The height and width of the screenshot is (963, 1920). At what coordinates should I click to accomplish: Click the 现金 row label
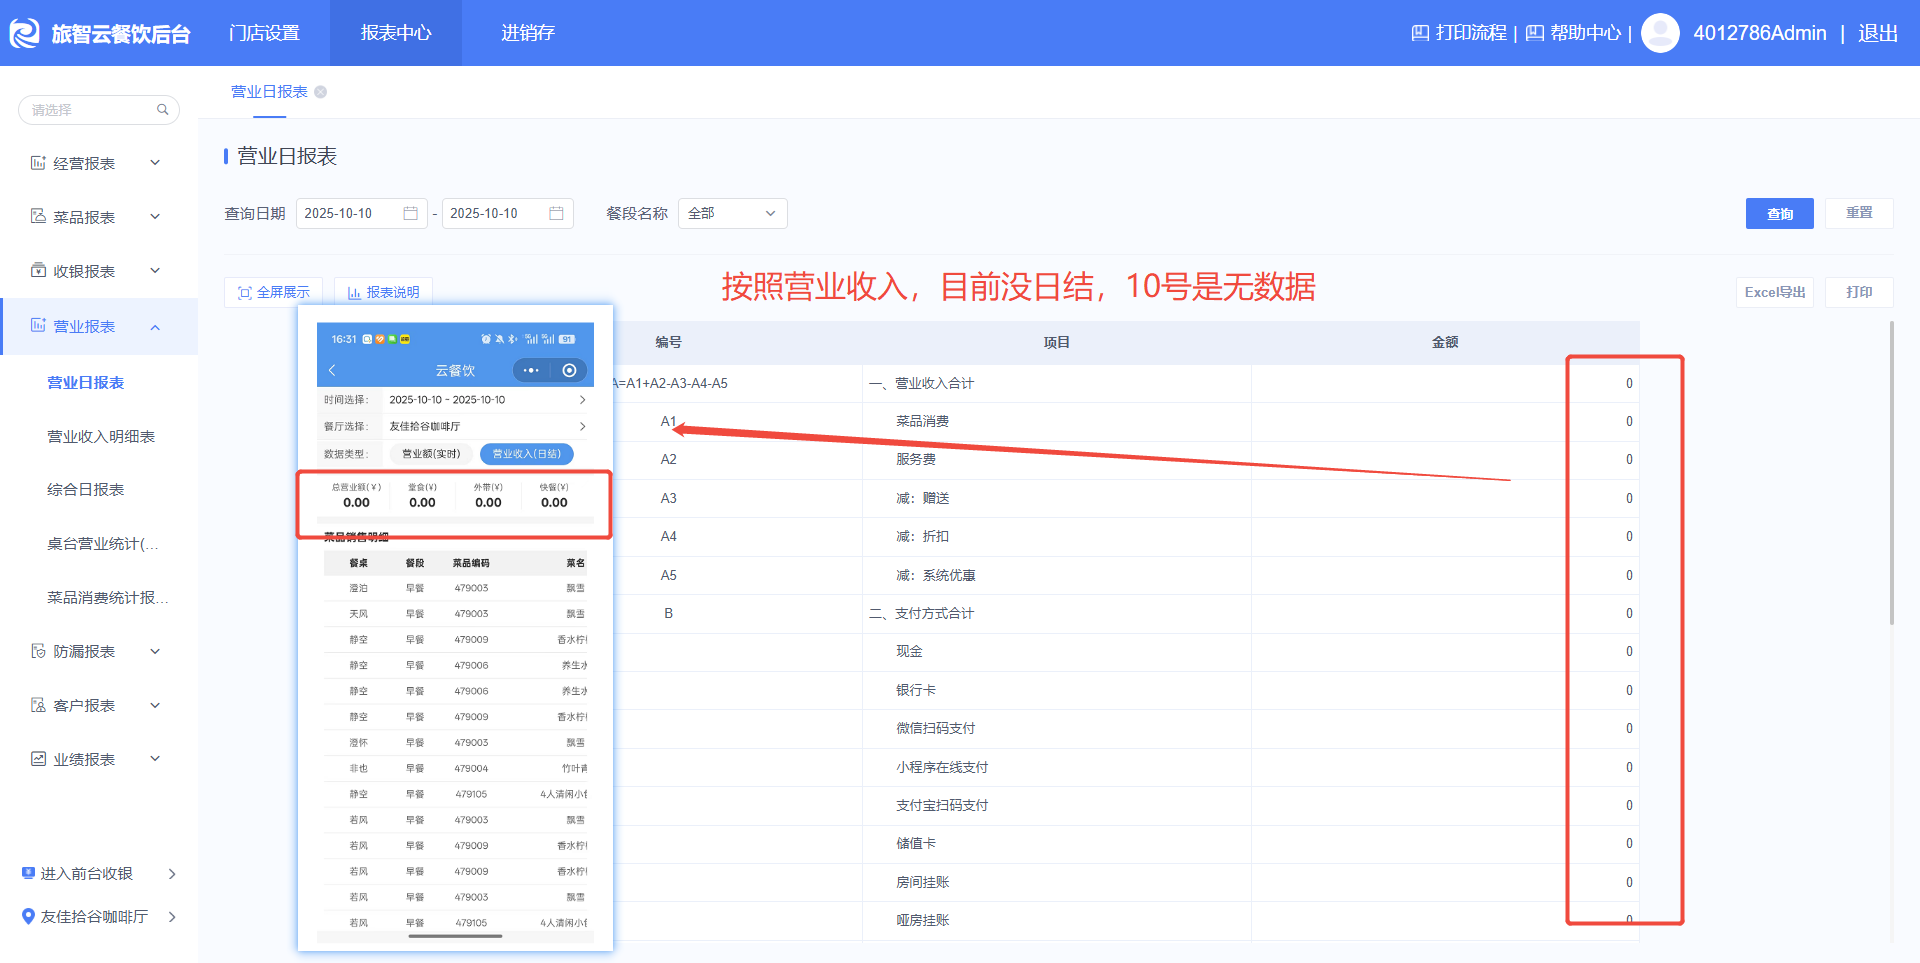click(909, 652)
